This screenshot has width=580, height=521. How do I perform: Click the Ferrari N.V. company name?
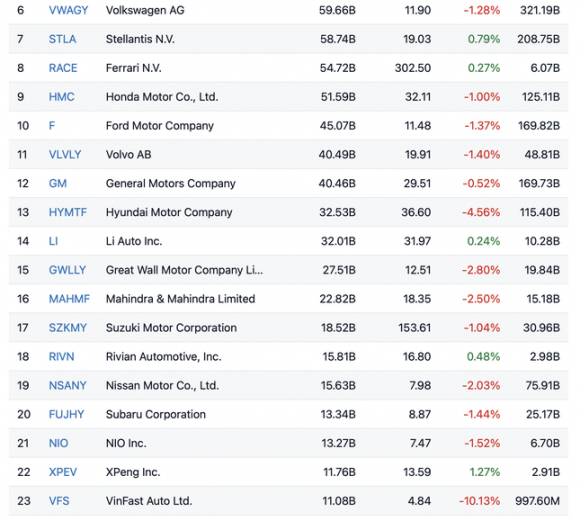(134, 68)
